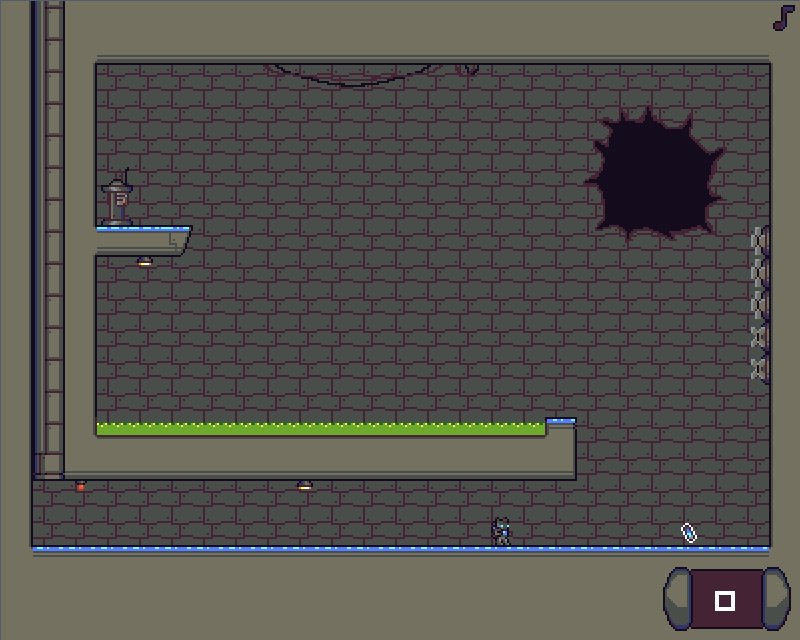
Task: Click the scroll with the white square
Action: 726,598
